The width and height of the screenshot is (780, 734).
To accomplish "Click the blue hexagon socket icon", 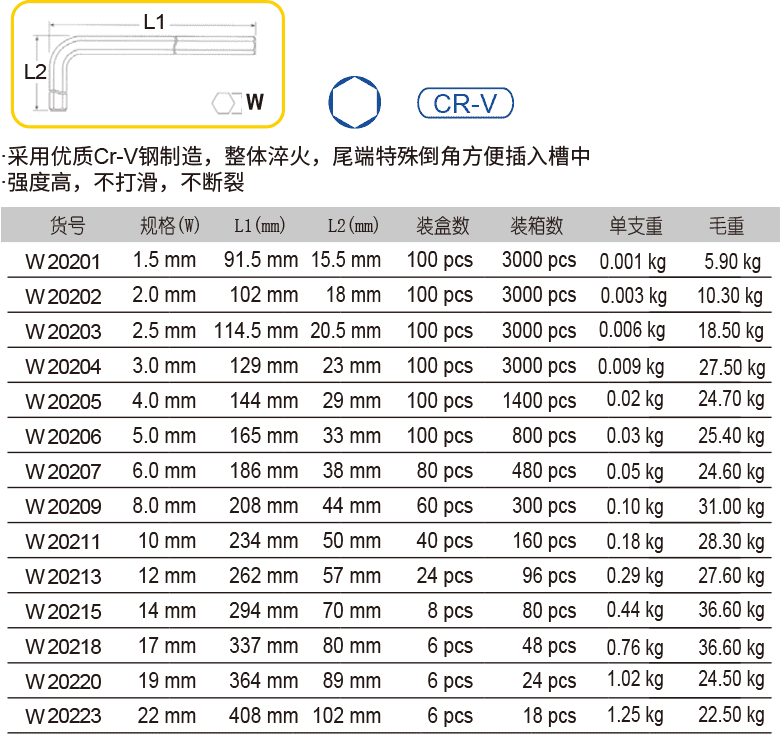I will coord(355,102).
